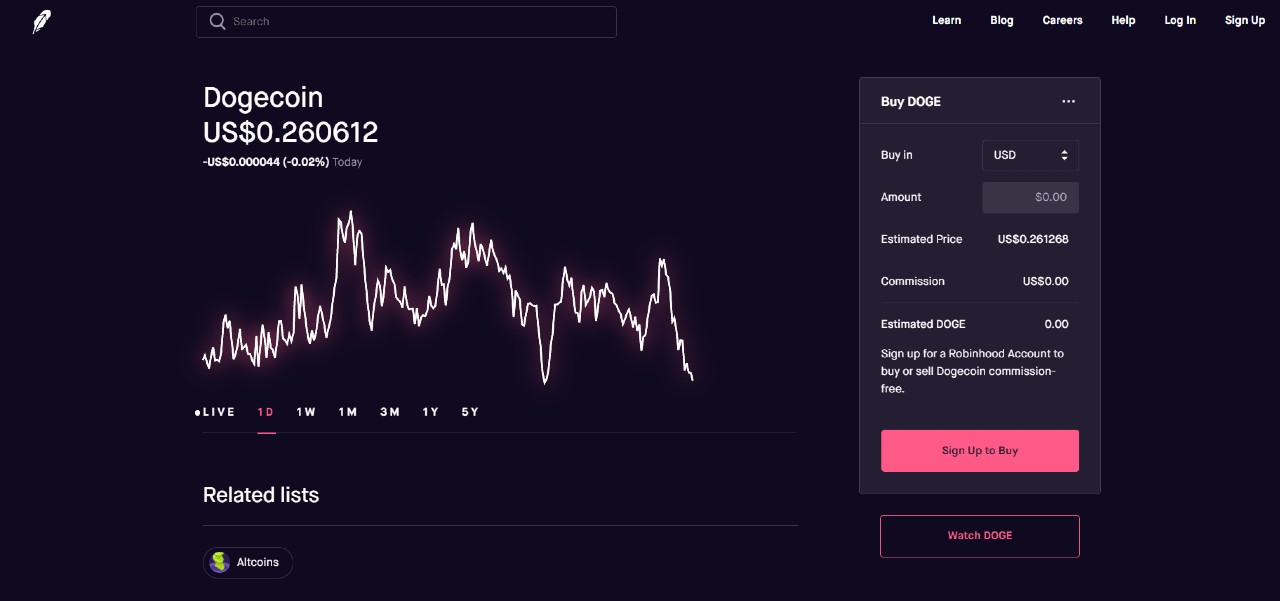The width and height of the screenshot is (1280, 601).
Task: Select the 3M chart range
Action: 389,412
